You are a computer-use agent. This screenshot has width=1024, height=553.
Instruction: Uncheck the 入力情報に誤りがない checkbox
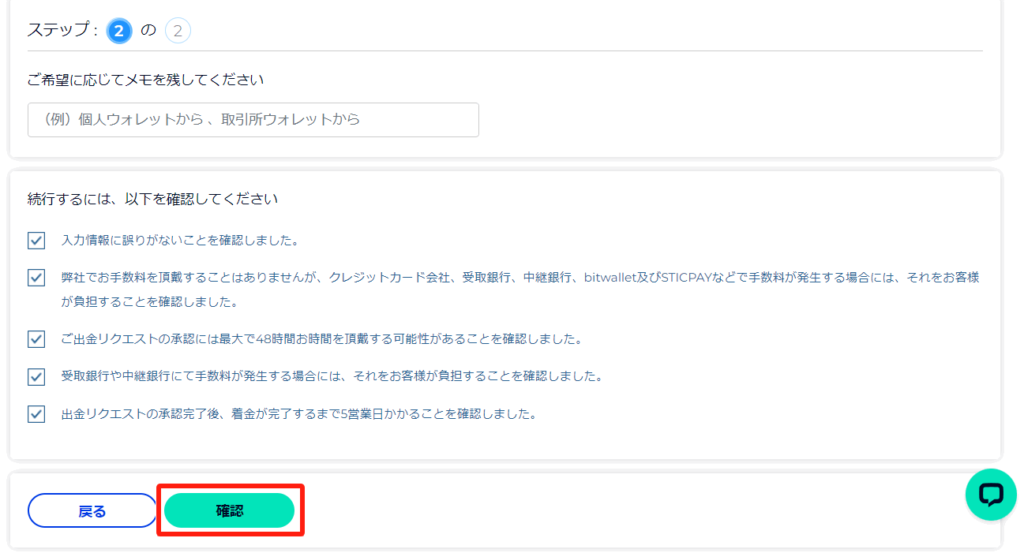pos(37,240)
